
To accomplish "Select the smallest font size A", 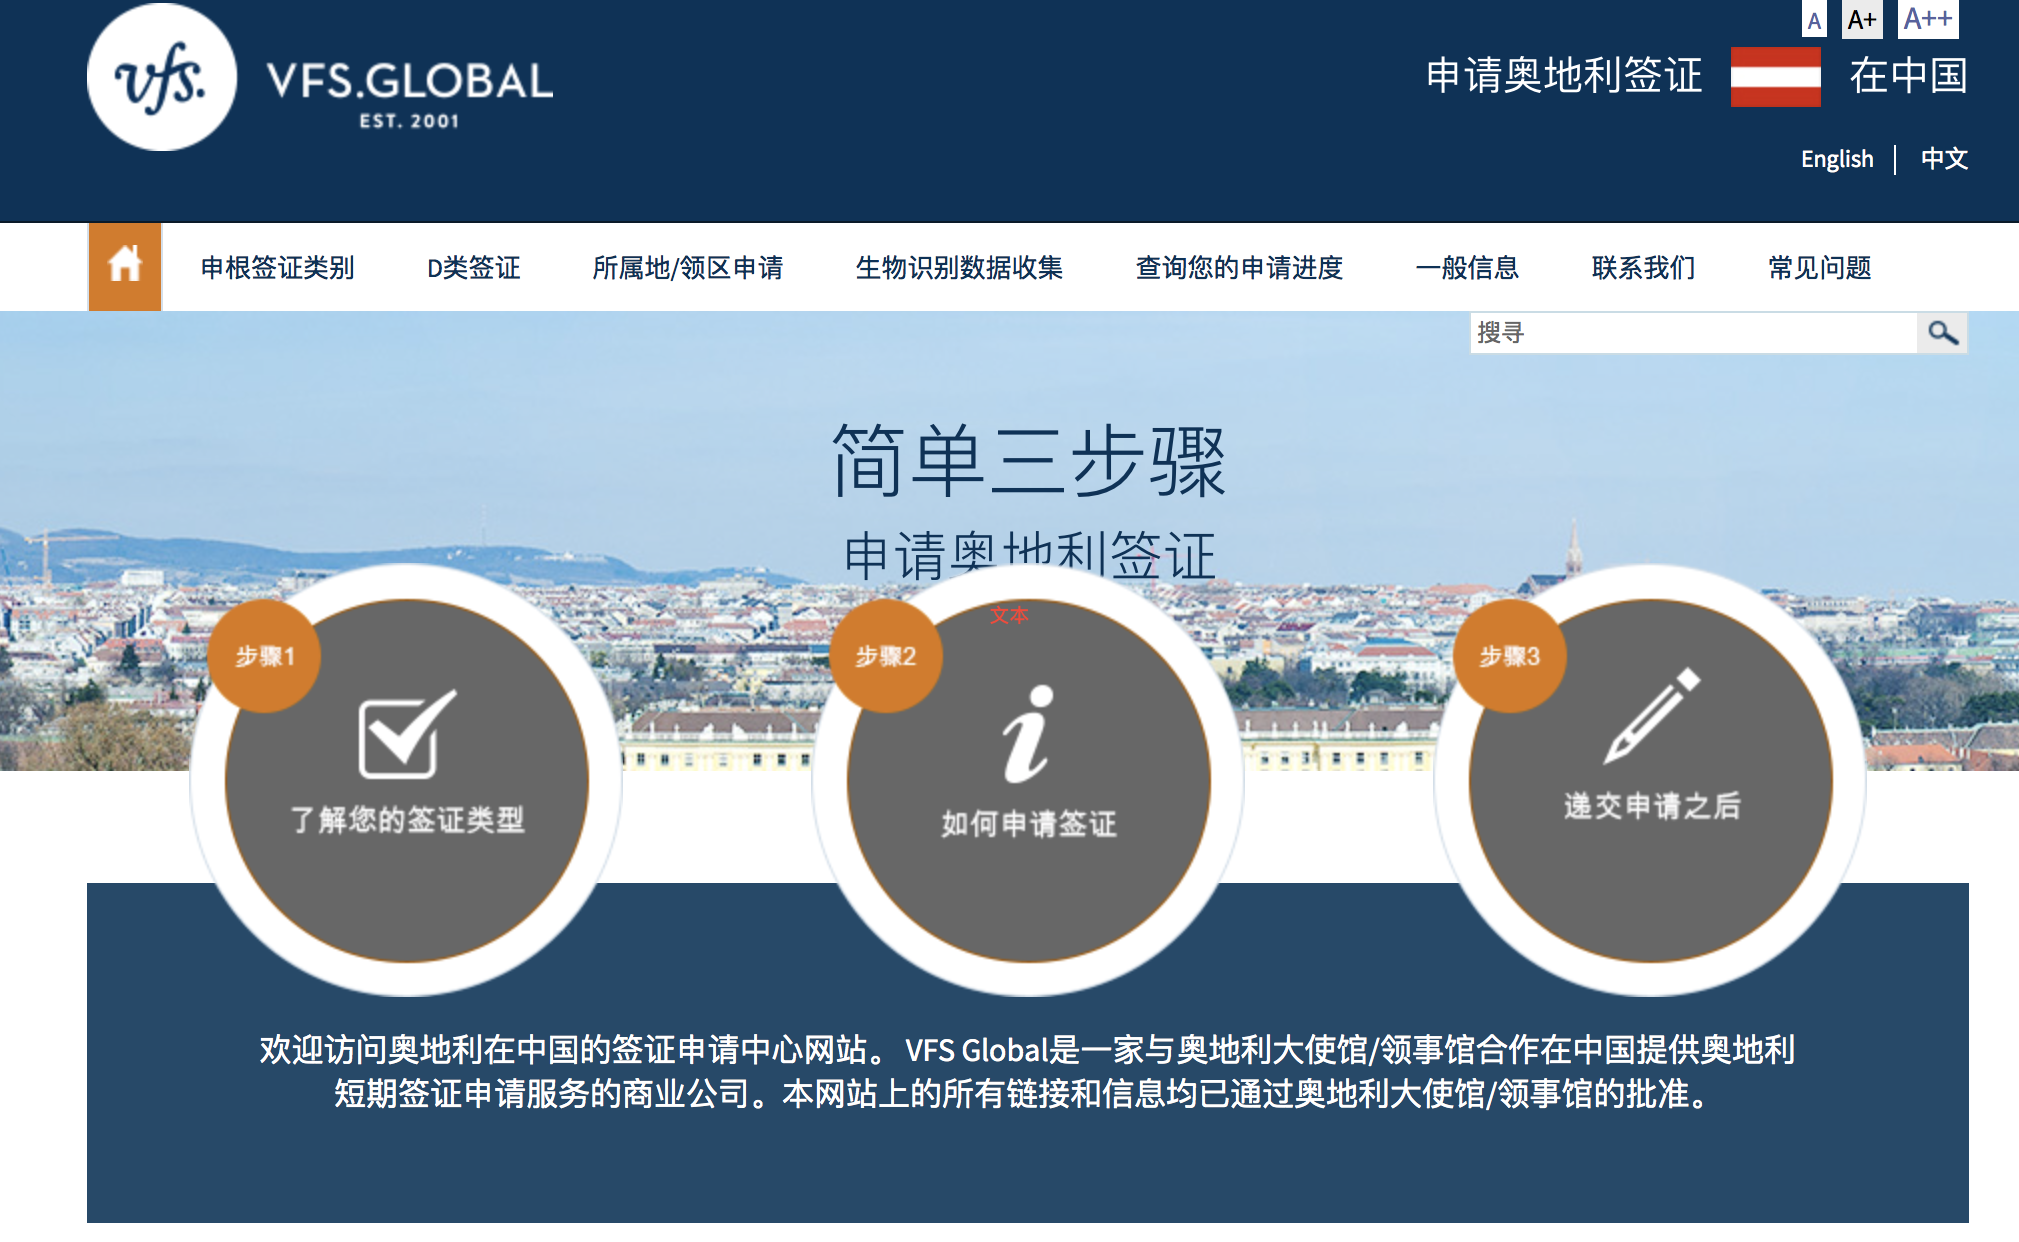I will pos(1814,20).
